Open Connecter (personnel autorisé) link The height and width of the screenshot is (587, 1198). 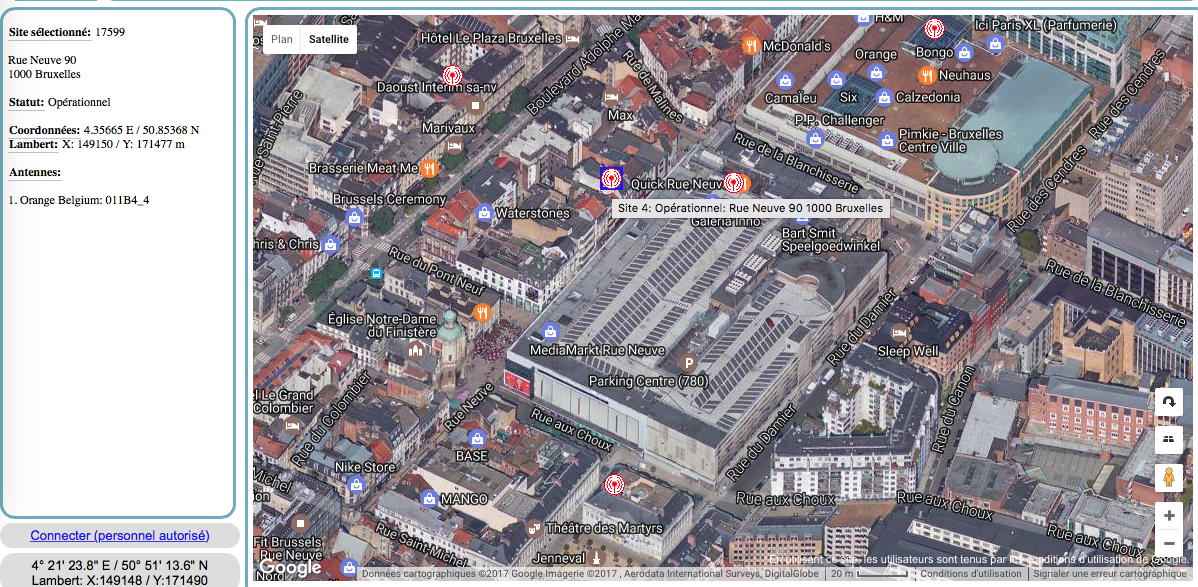[x=120, y=536]
